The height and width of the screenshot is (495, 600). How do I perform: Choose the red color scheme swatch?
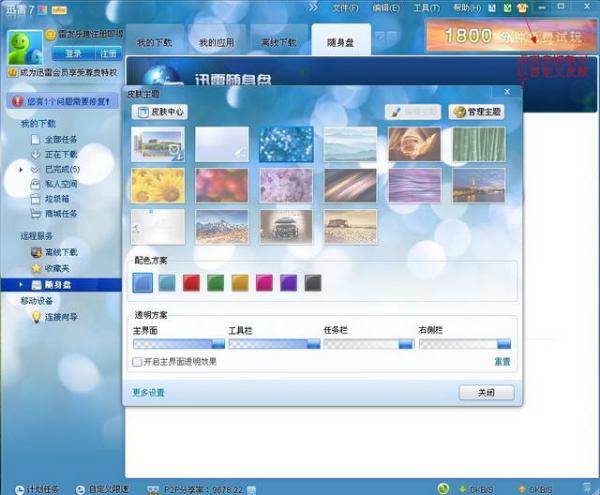tap(191, 283)
